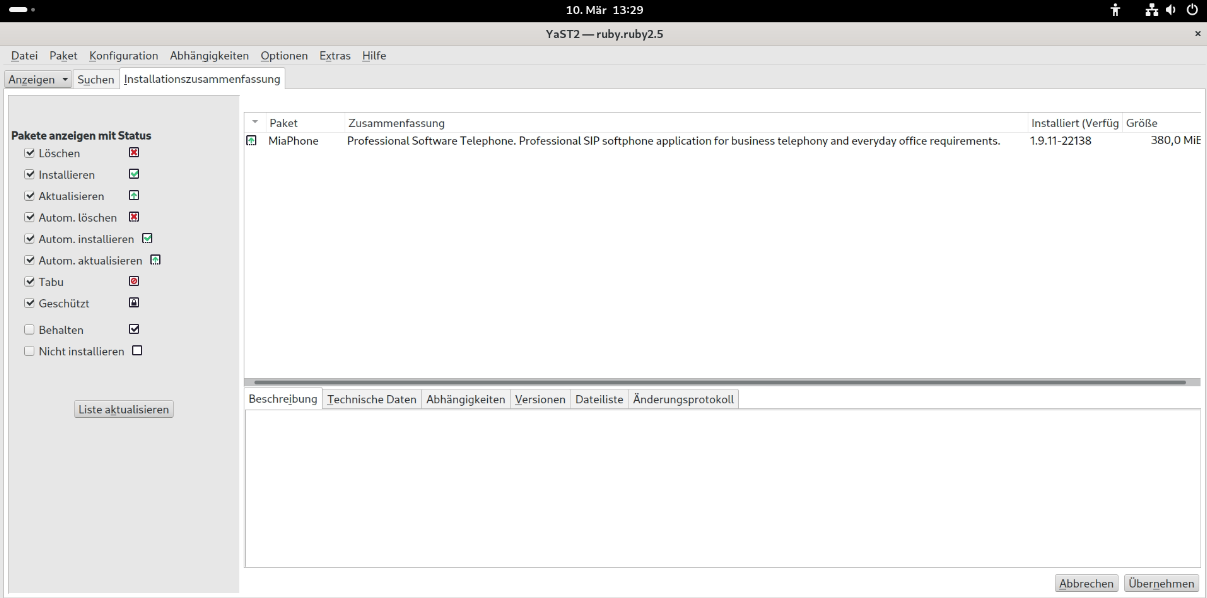Open the Paket menu

pyautogui.click(x=63, y=56)
